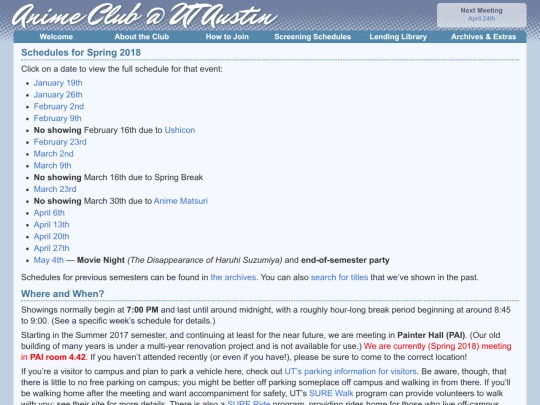
Task: Open the March 9th schedule
Action: [52, 166]
